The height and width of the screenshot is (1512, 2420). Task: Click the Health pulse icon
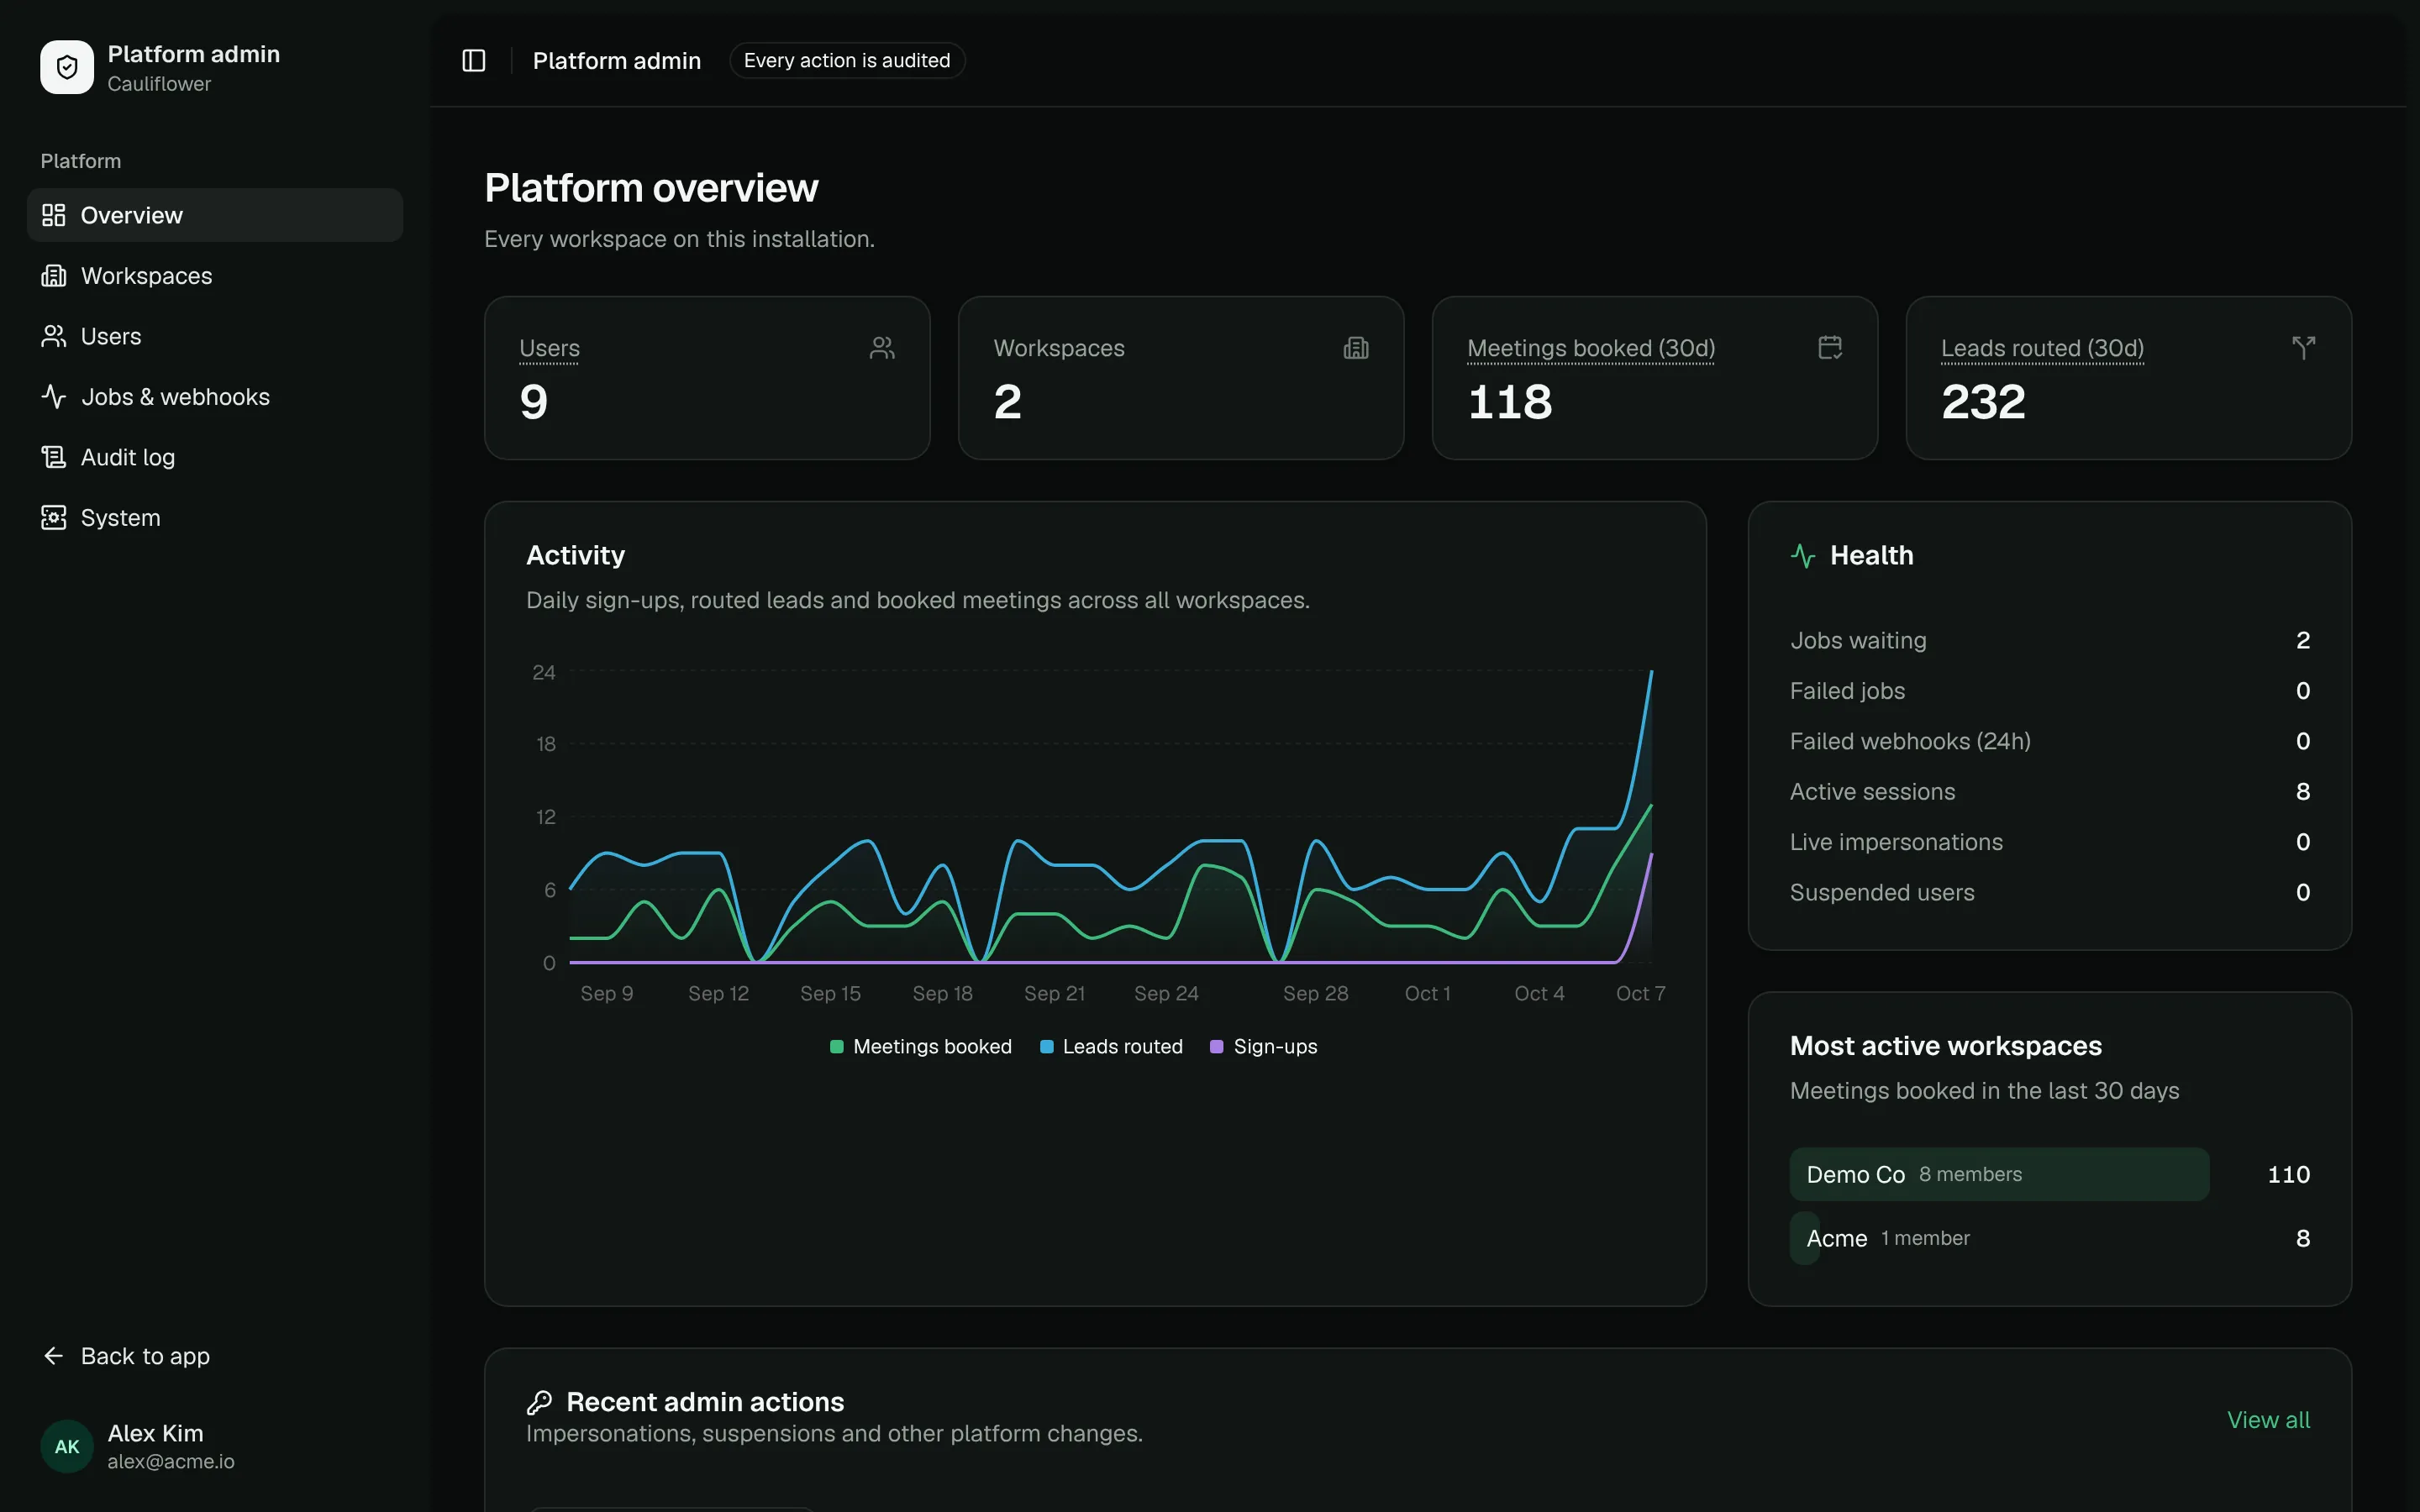[x=1803, y=556]
